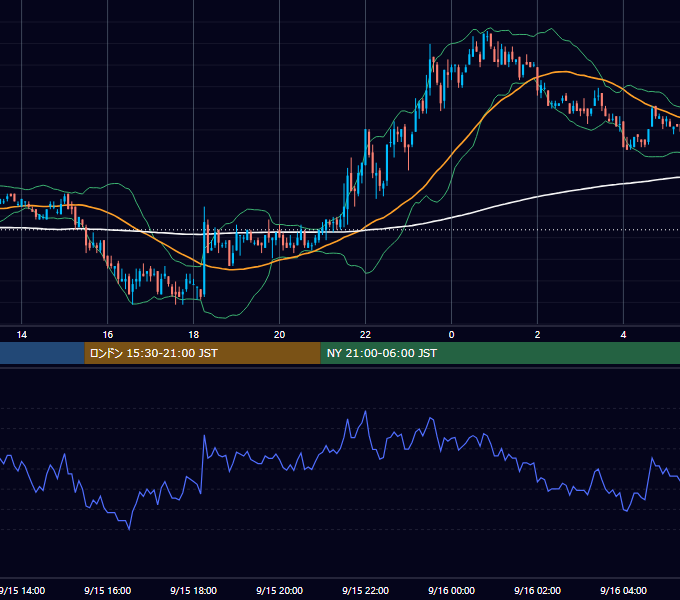The width and height of the screenshot is (680, 600).
Task: Click the 20 hour axis label
Action: pyautogui.click(x=279, y=335)
